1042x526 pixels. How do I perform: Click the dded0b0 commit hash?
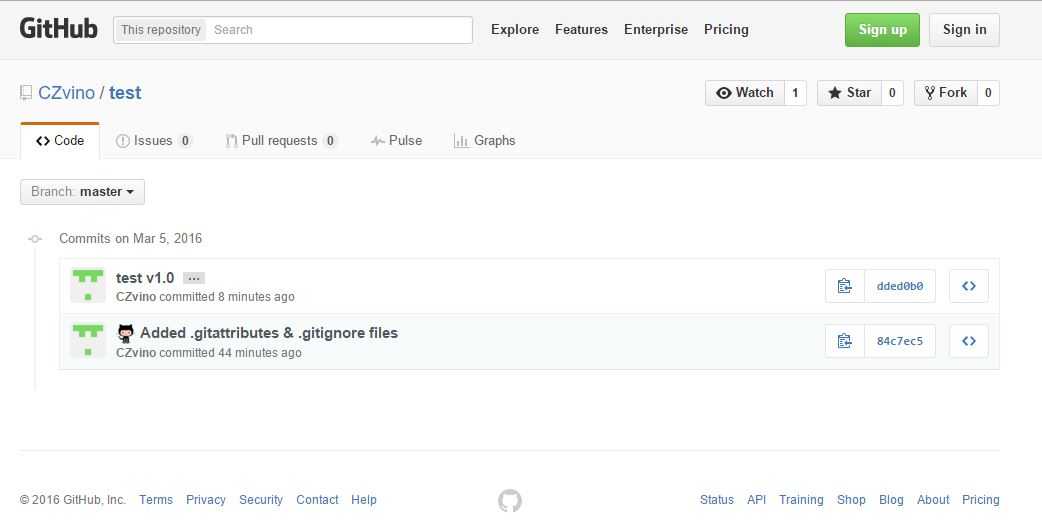click(x=900, y=286)
